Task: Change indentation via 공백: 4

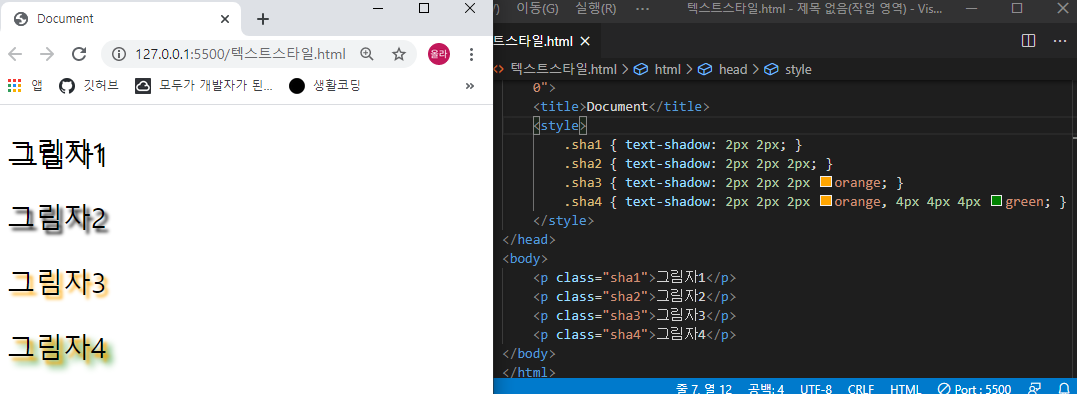Action: [767, 389]
